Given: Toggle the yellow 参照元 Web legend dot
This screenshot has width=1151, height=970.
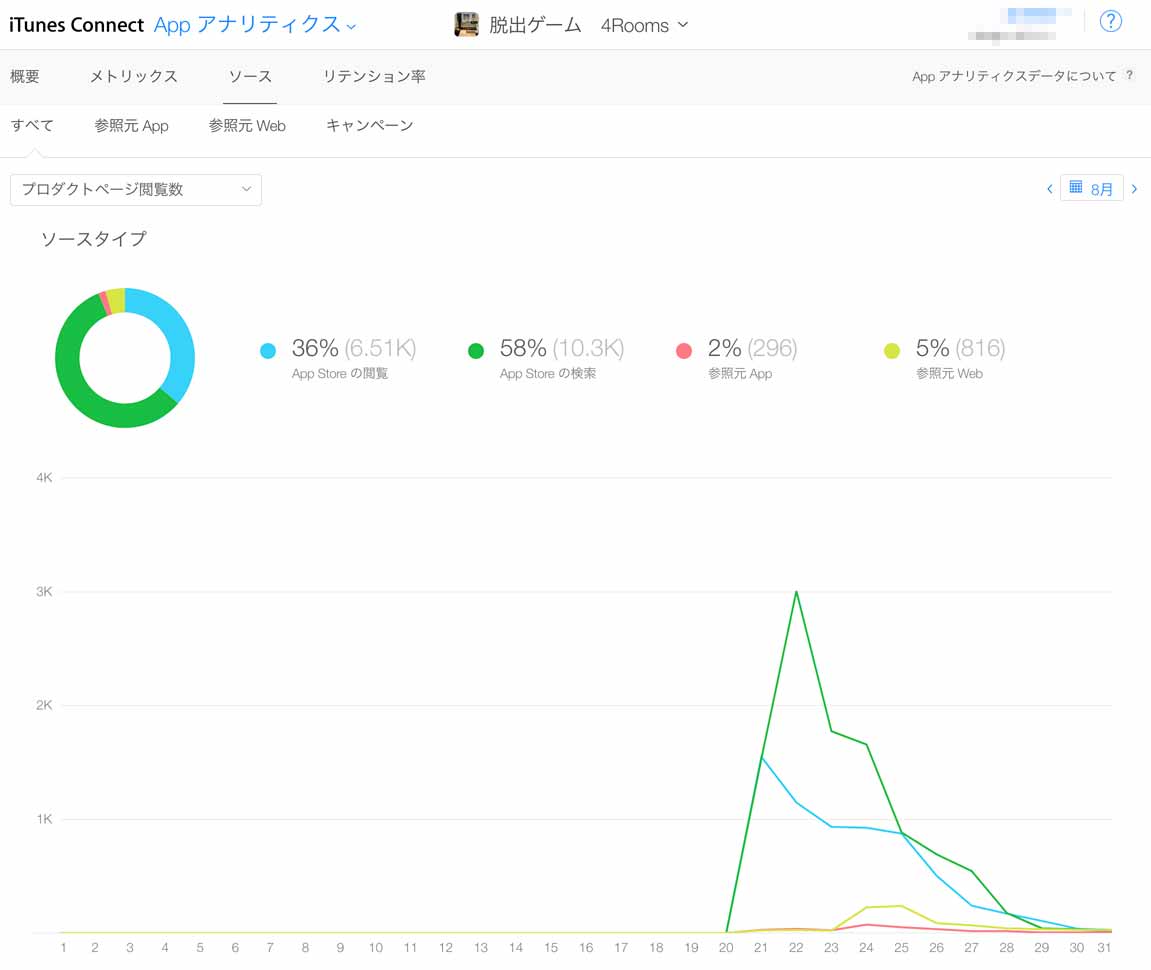Looking at the screenshot, I should tap(892, 351).
